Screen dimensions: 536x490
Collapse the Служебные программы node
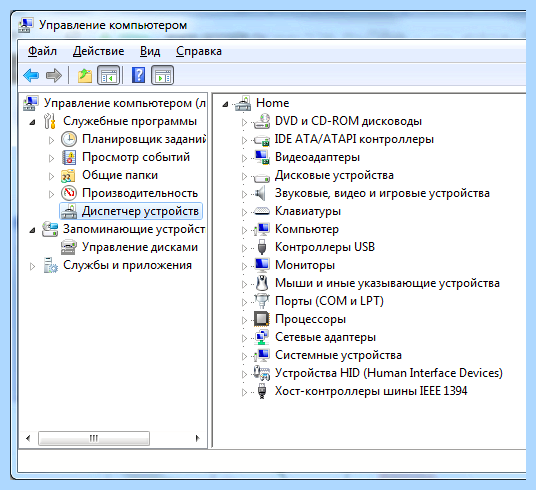32,122
